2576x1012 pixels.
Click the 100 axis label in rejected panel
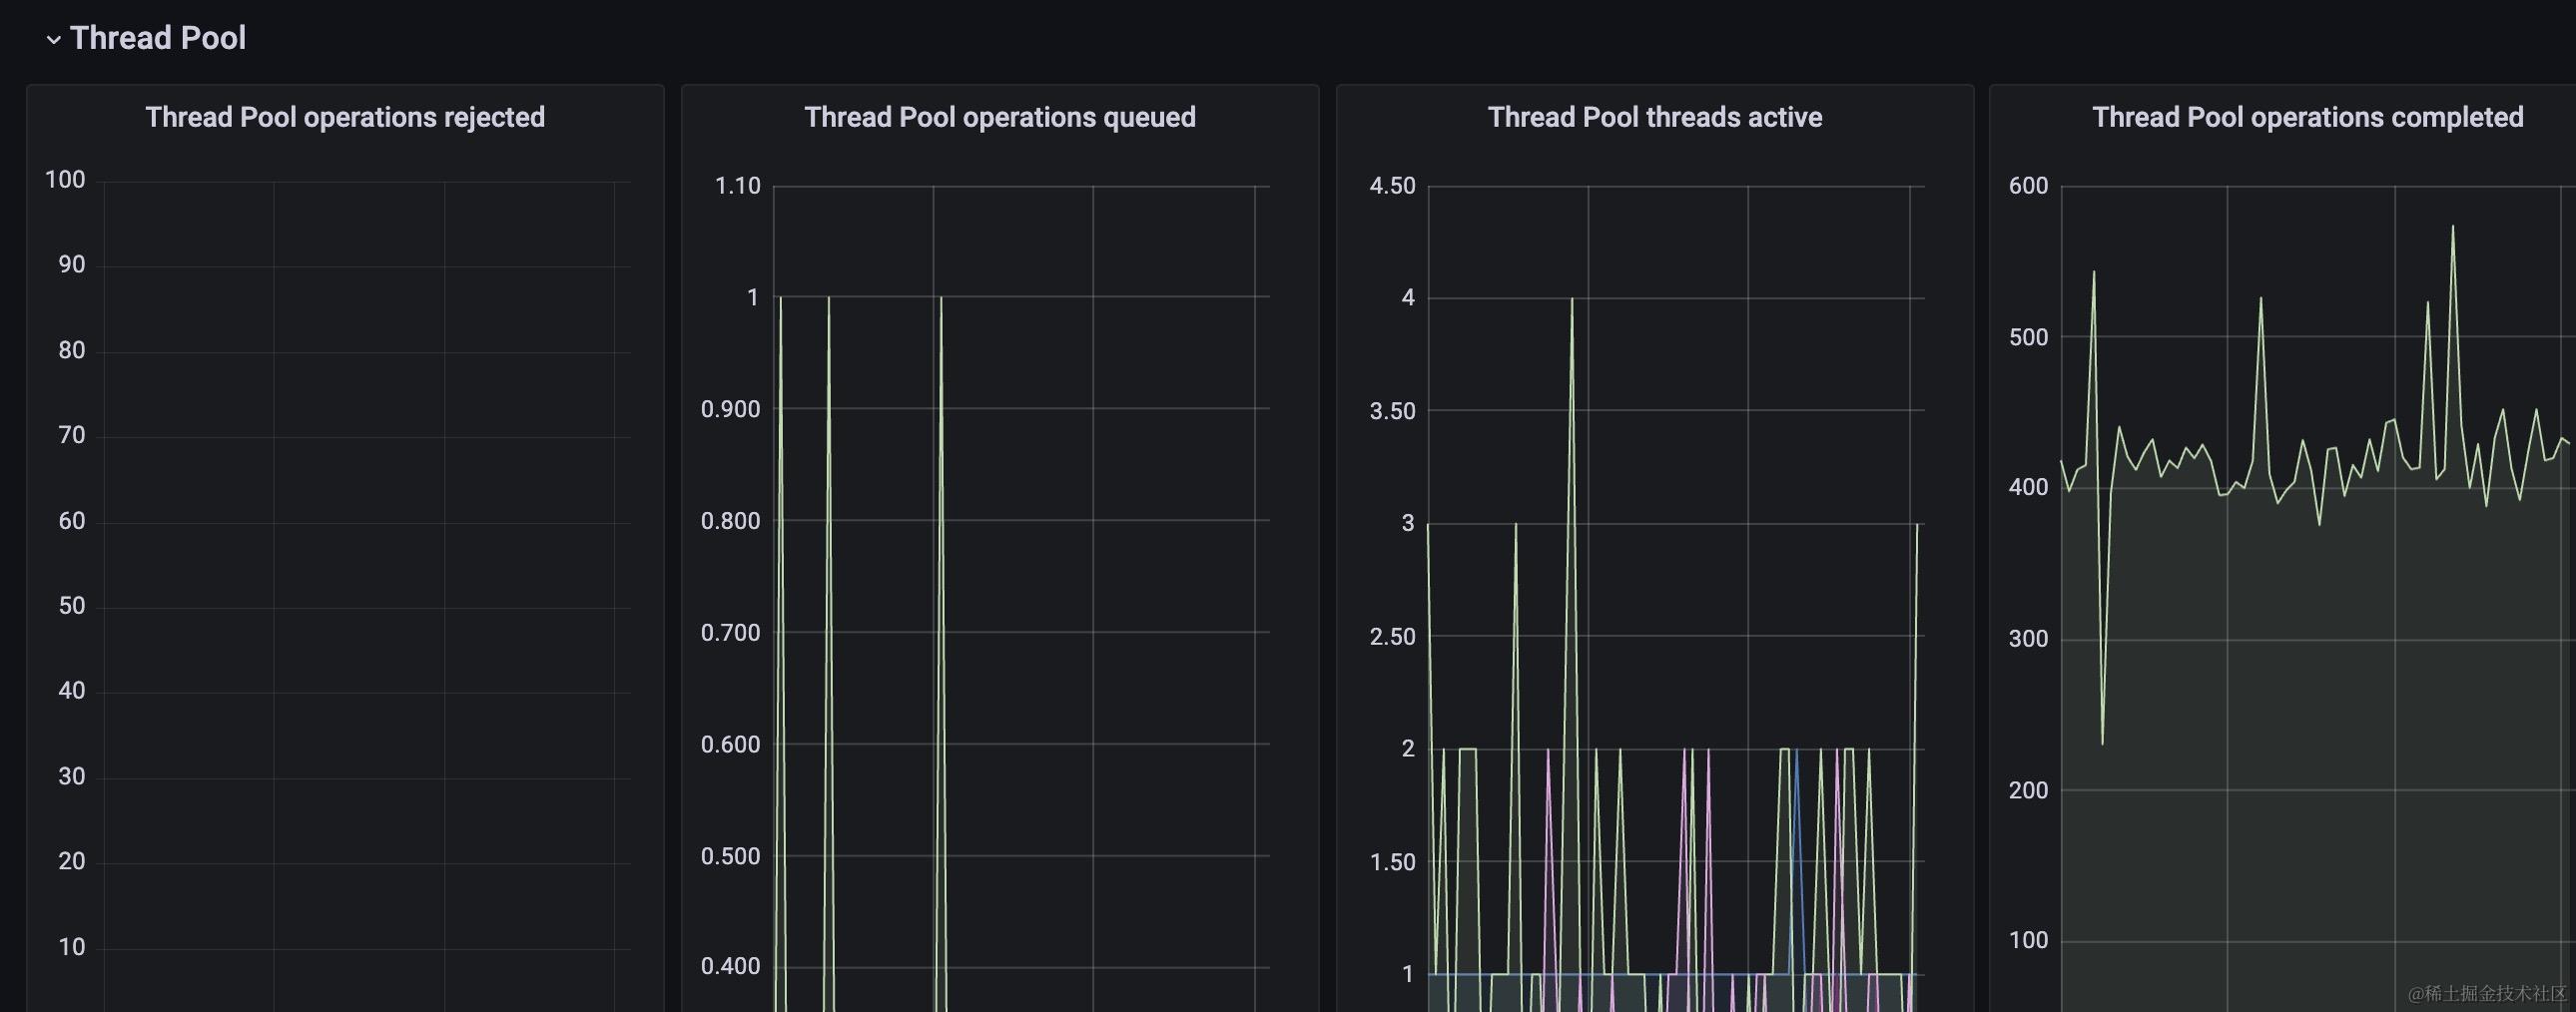click(x=65, y=180)
